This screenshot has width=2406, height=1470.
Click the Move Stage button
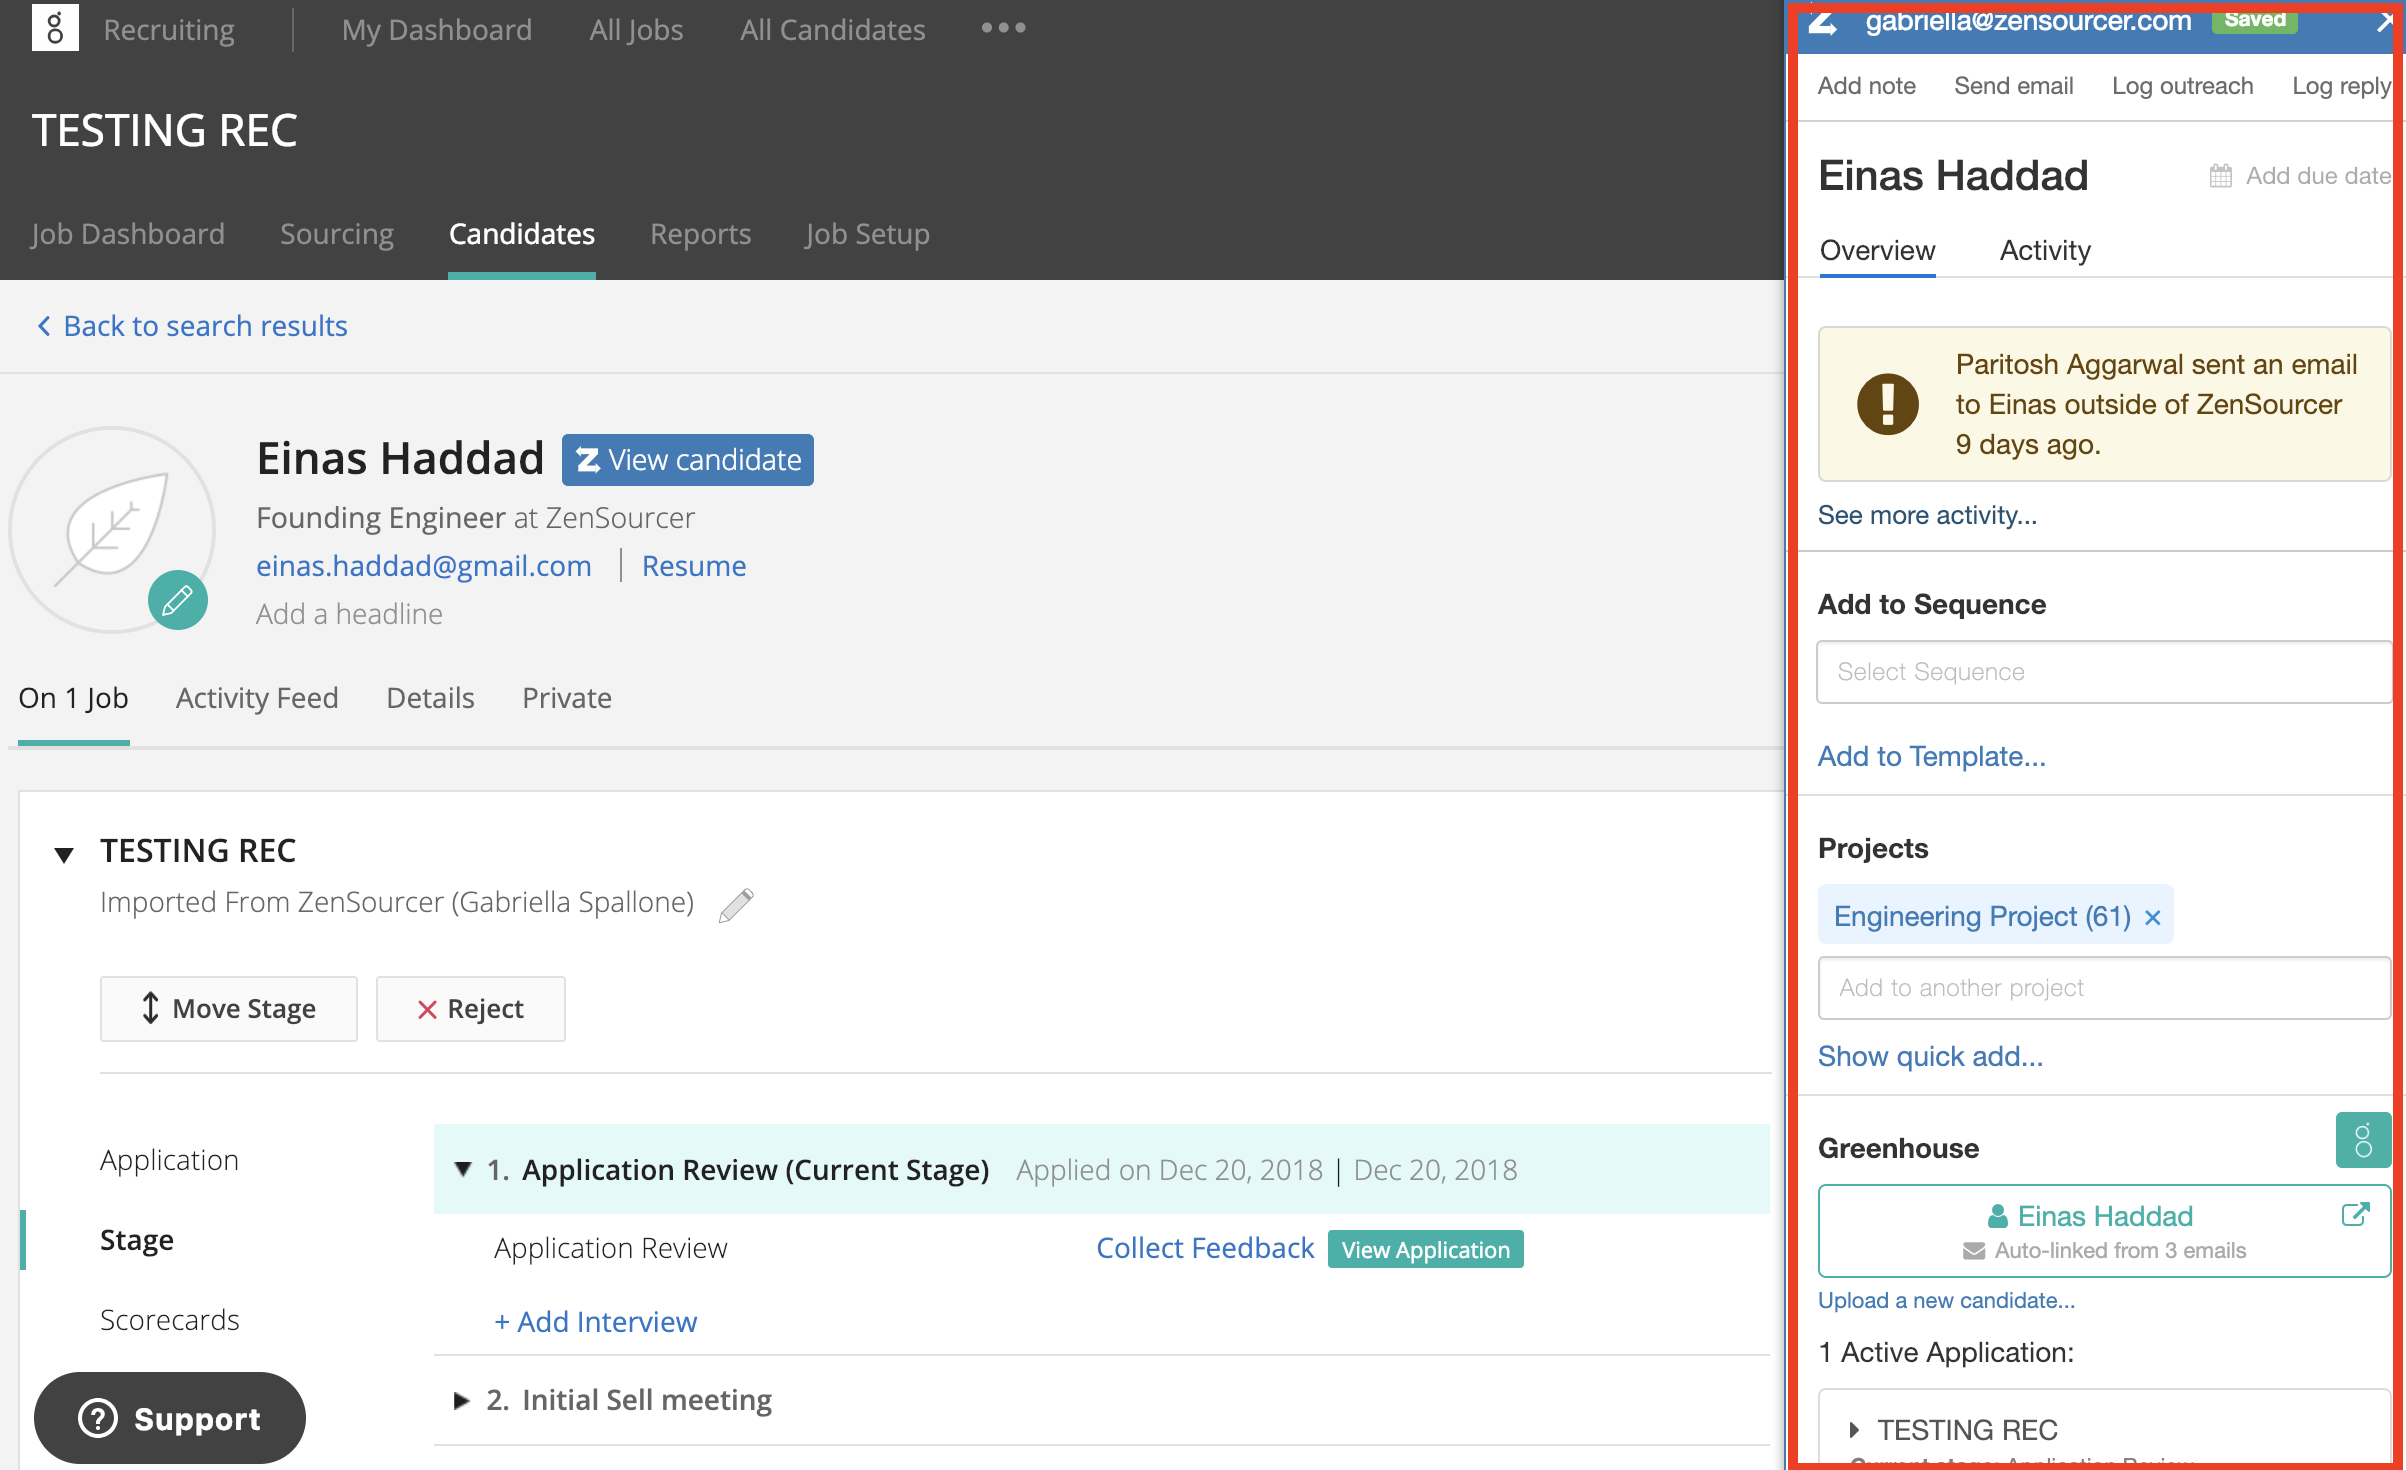pyautogui.click(x=229, y=1009)
